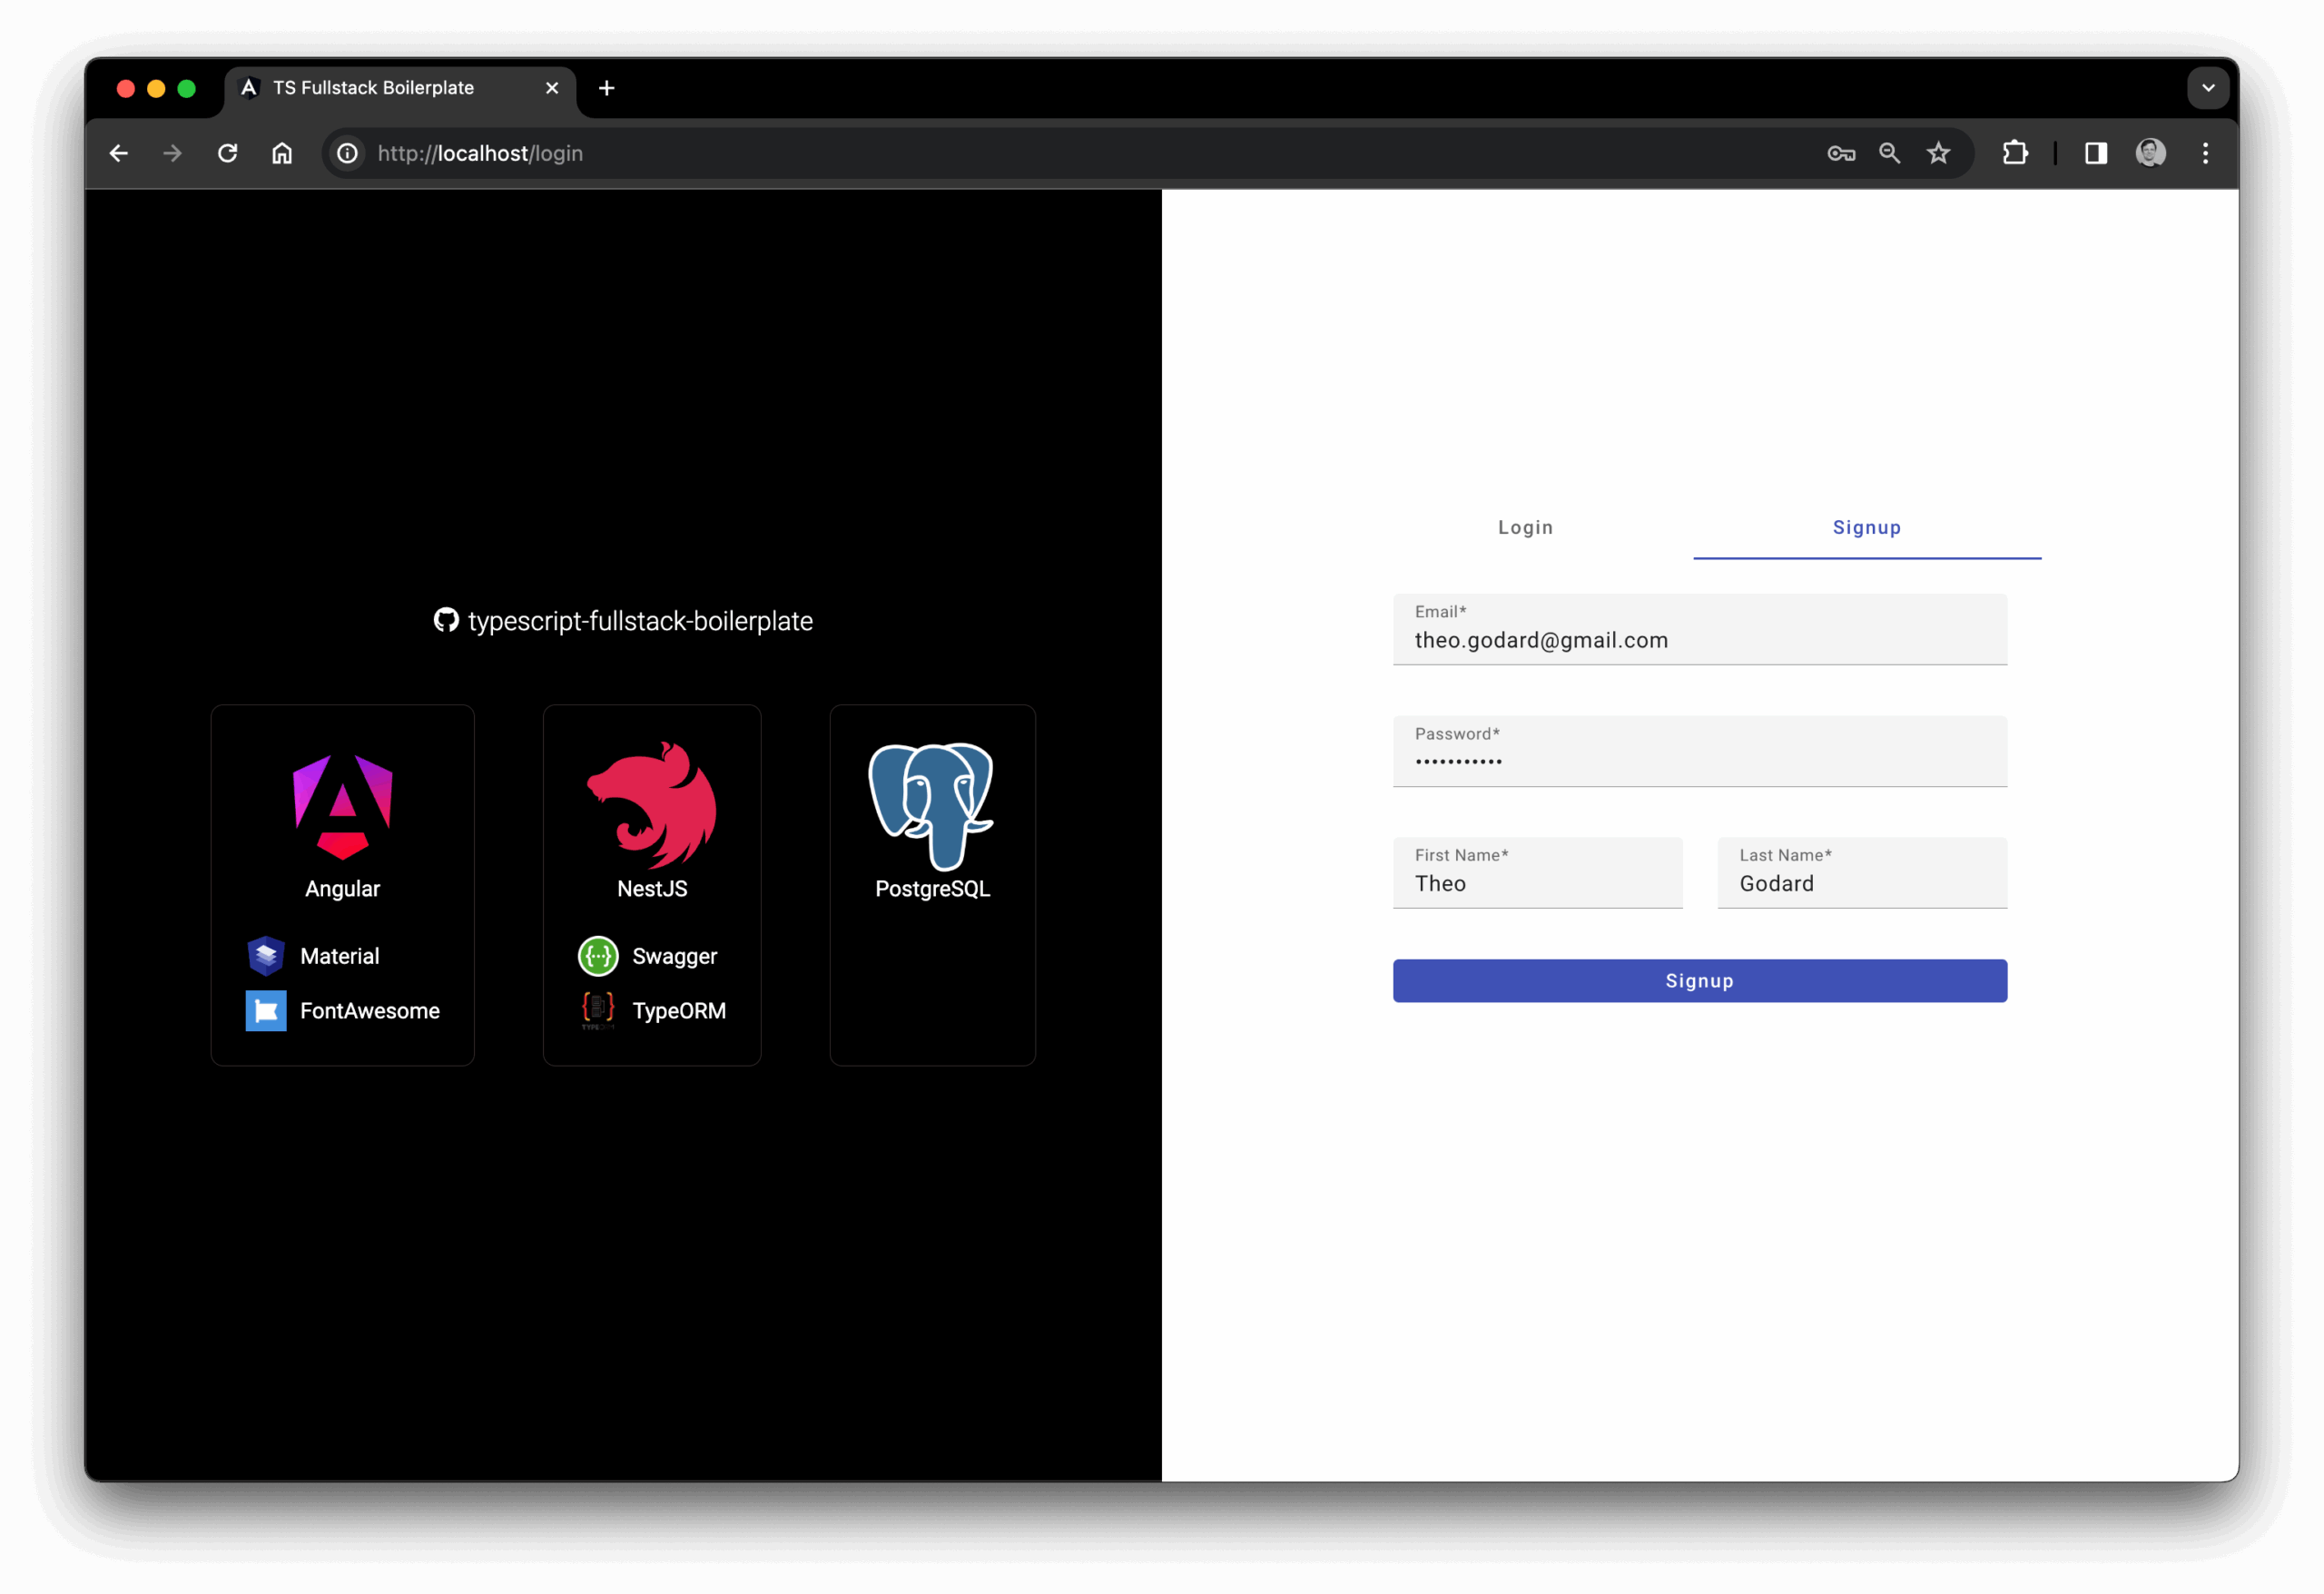
Task: Click the Angular logo
Action: click(x=343, y=806)
